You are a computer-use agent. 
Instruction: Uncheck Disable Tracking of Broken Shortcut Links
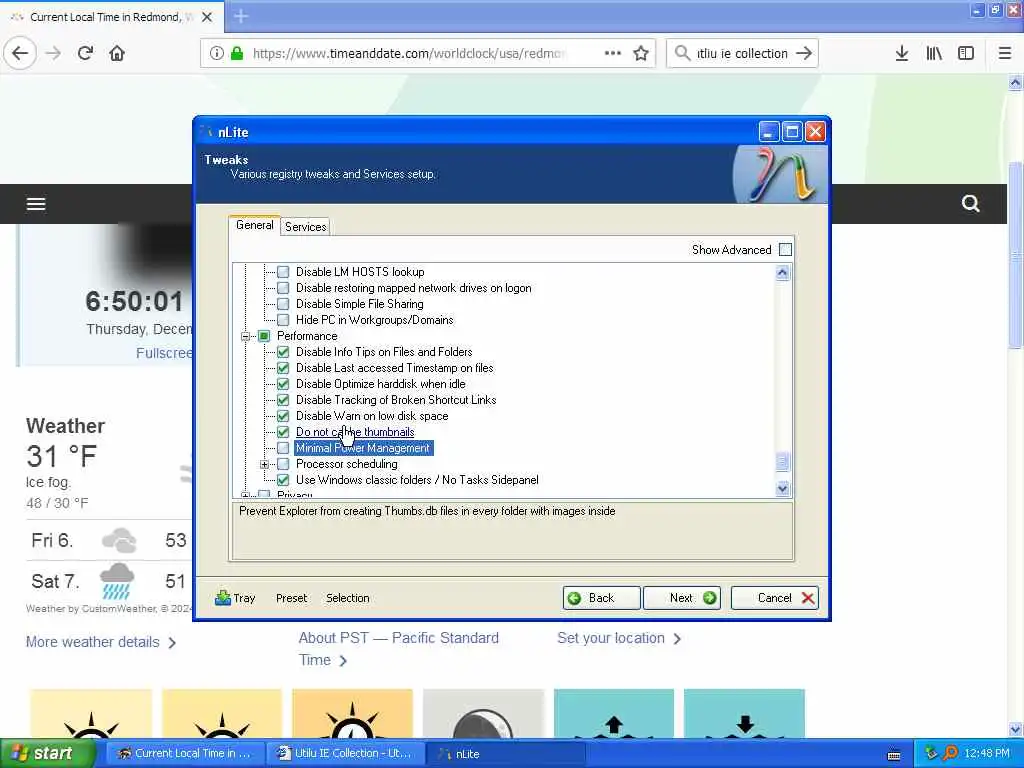click(283, 400)
